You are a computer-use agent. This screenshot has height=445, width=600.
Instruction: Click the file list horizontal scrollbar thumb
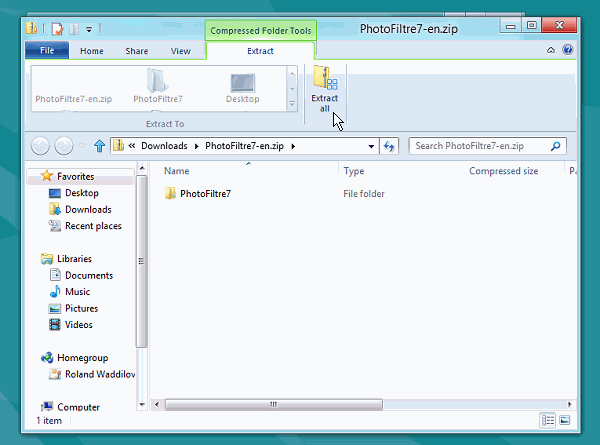(x=274, y=404)
